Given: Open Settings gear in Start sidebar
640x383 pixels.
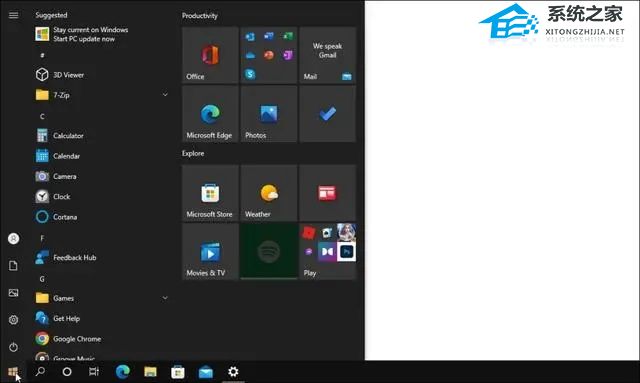Looking at the screenshot, I should [x=13, y=320].
